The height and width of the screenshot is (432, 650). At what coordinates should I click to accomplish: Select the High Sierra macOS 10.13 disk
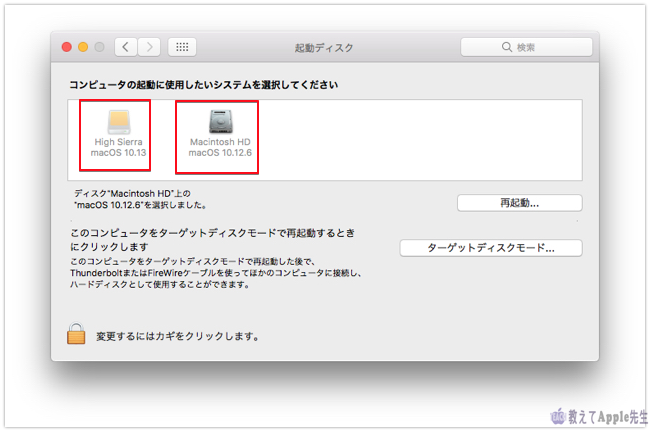pyautogui.click(x=119, y=134)
